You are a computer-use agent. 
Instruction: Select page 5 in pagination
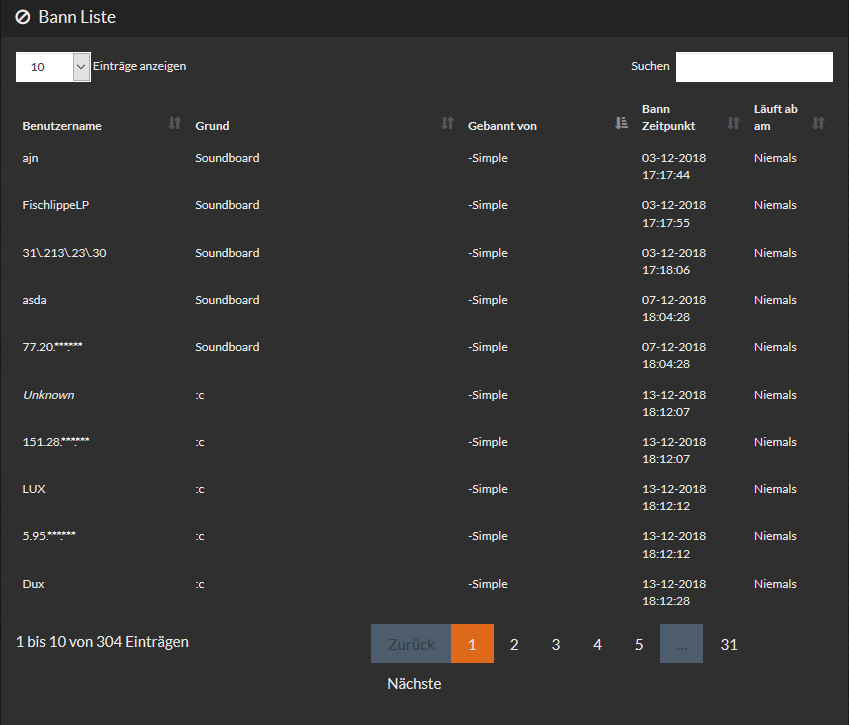point(639,644)
